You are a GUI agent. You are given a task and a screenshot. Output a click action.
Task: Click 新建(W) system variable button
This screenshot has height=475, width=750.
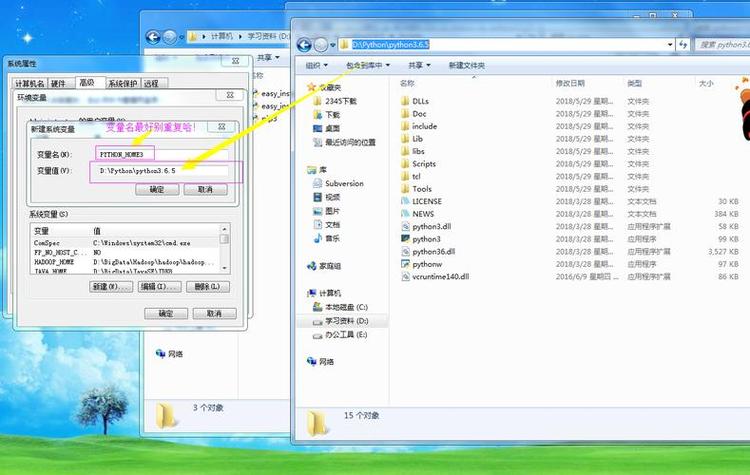(x=110, y=287)
